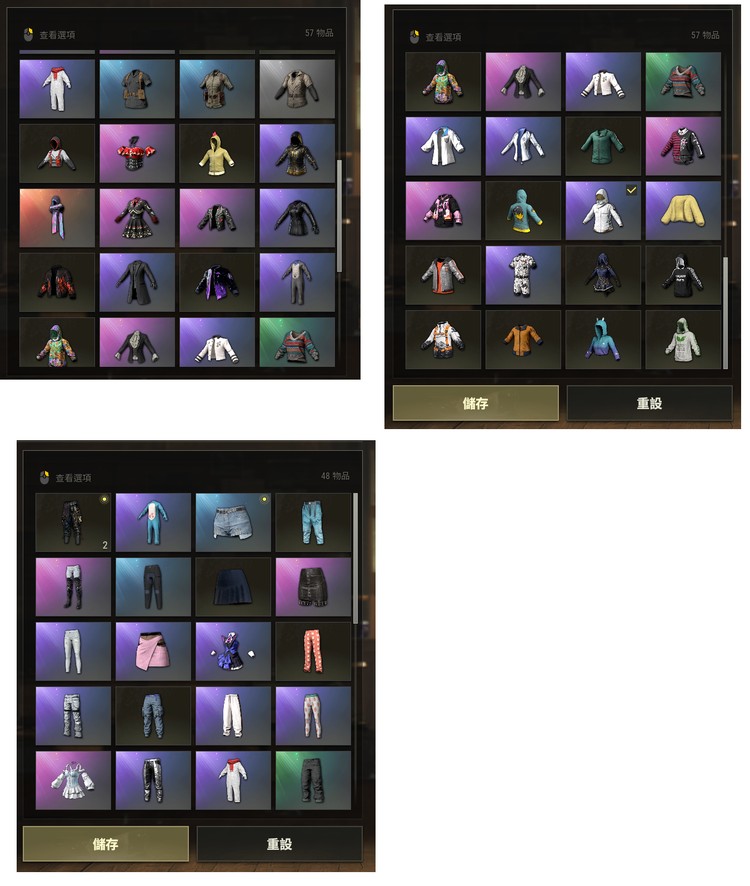
Task: Uncheck the equipped white hooded jacket
Action: tap(604, 211)
